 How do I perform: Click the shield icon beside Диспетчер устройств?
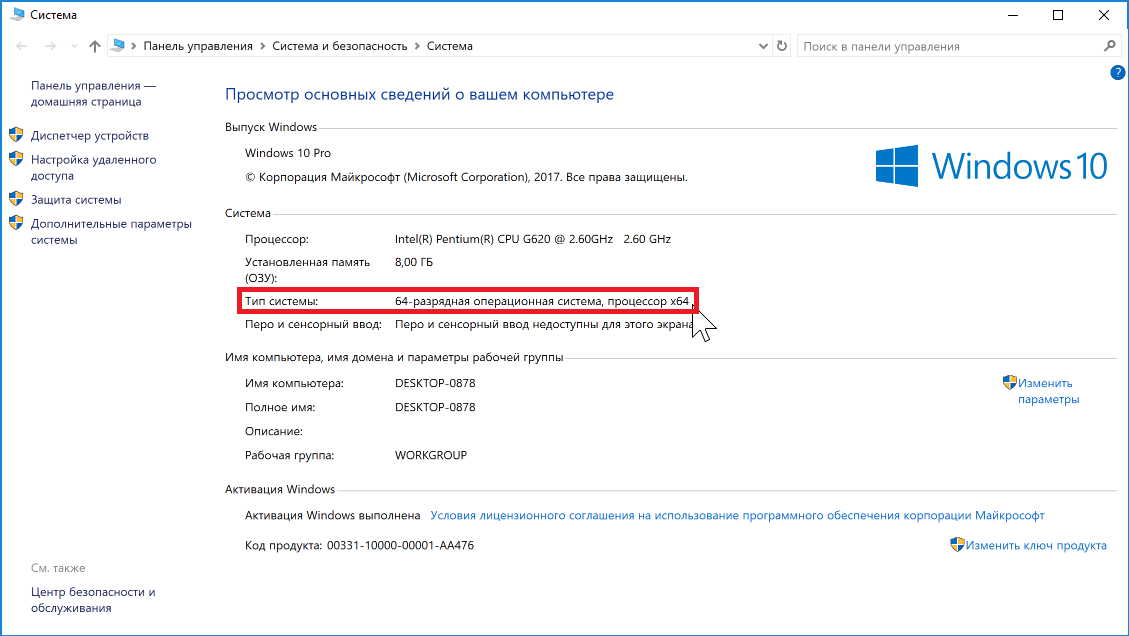click(x=16, y=135)
